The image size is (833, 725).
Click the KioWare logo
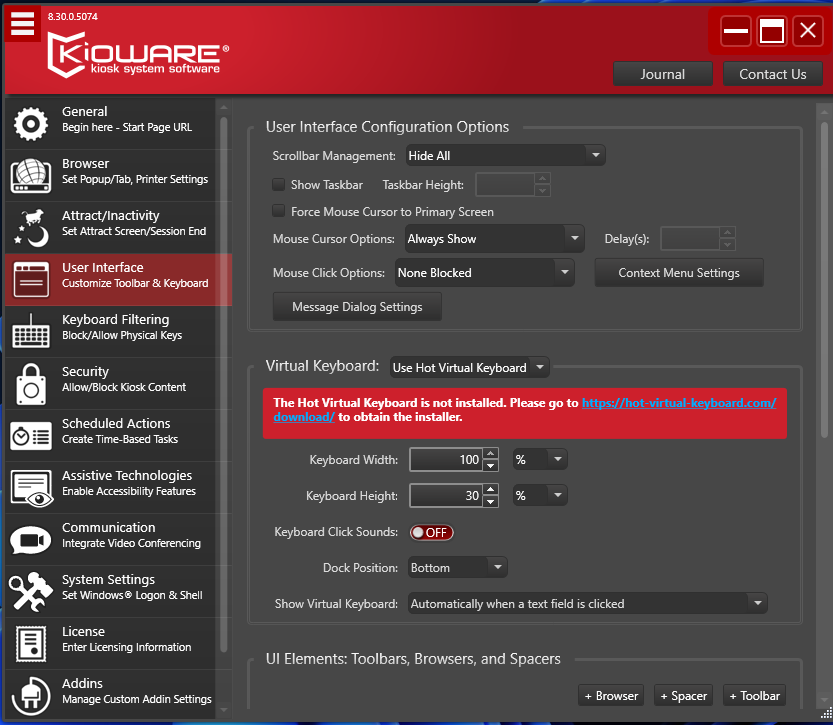tap(138, 55)
